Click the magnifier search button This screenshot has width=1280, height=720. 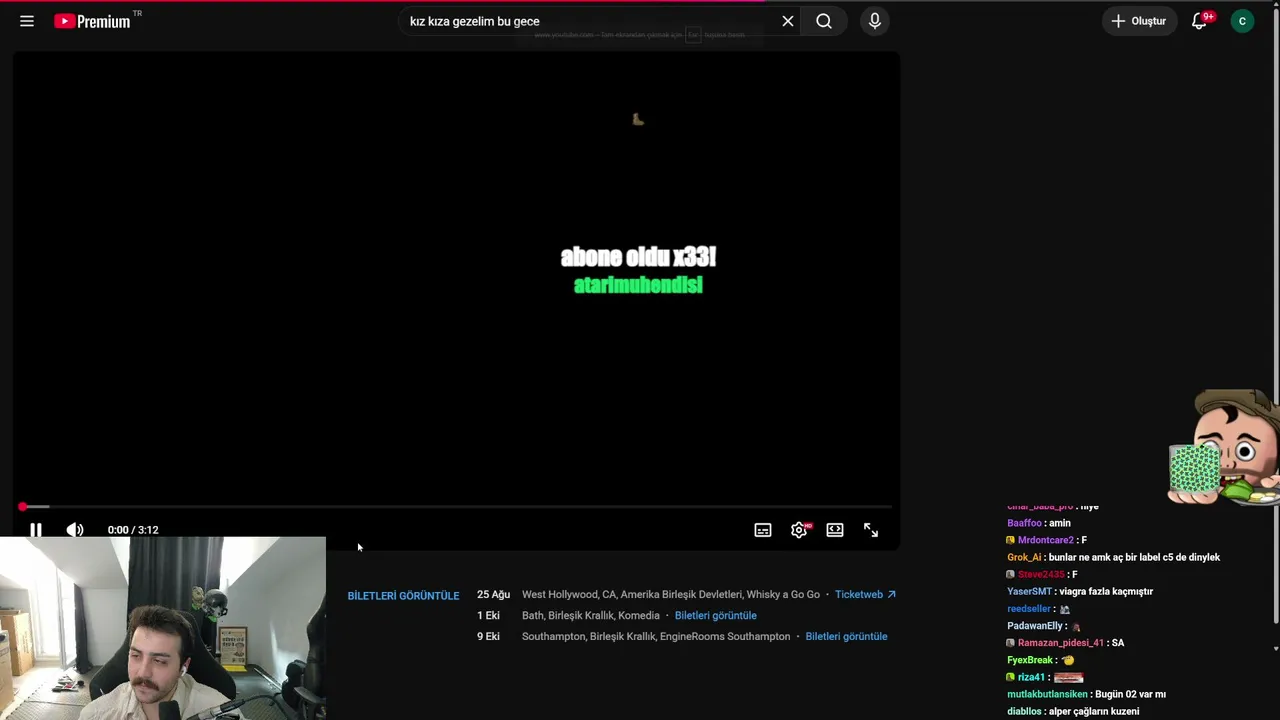(824, 21)
